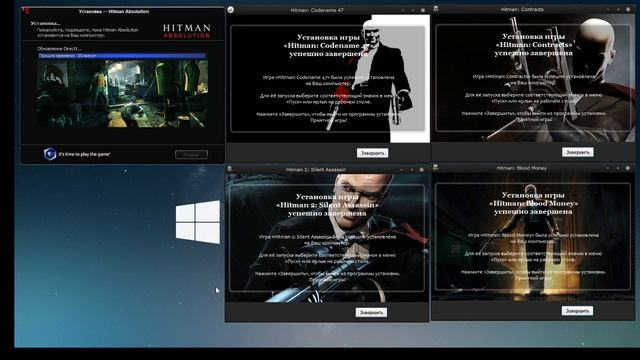640x360 pixels.
Task: Close the Hitman: Contracts window
Action: coord(628,9)
